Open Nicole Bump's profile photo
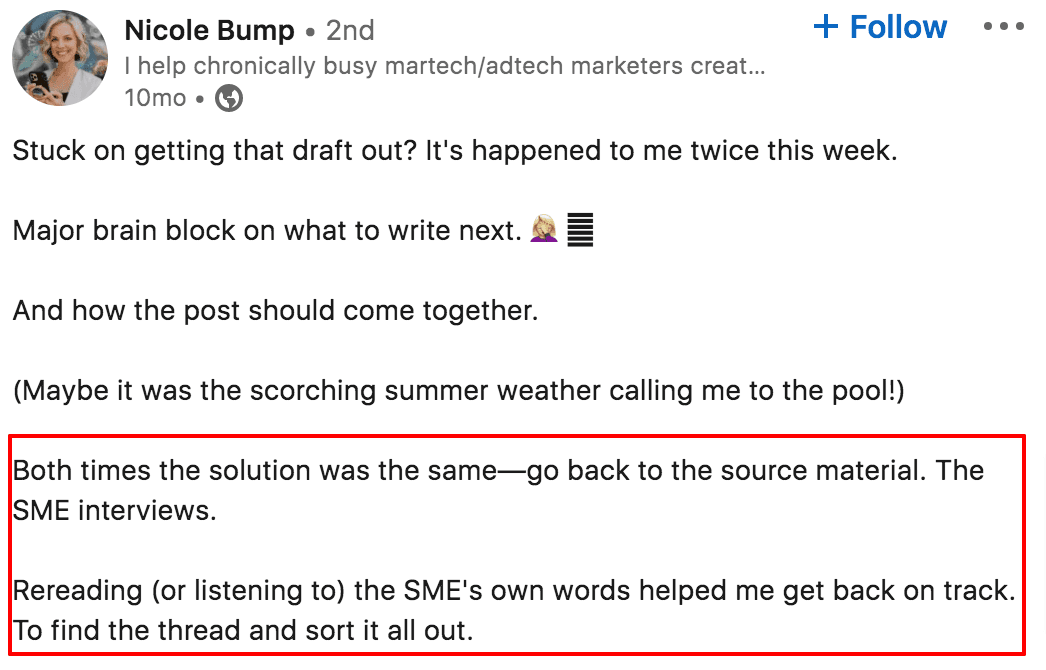Viewport: 1046px width, 670px height. (x=60, y=59)
